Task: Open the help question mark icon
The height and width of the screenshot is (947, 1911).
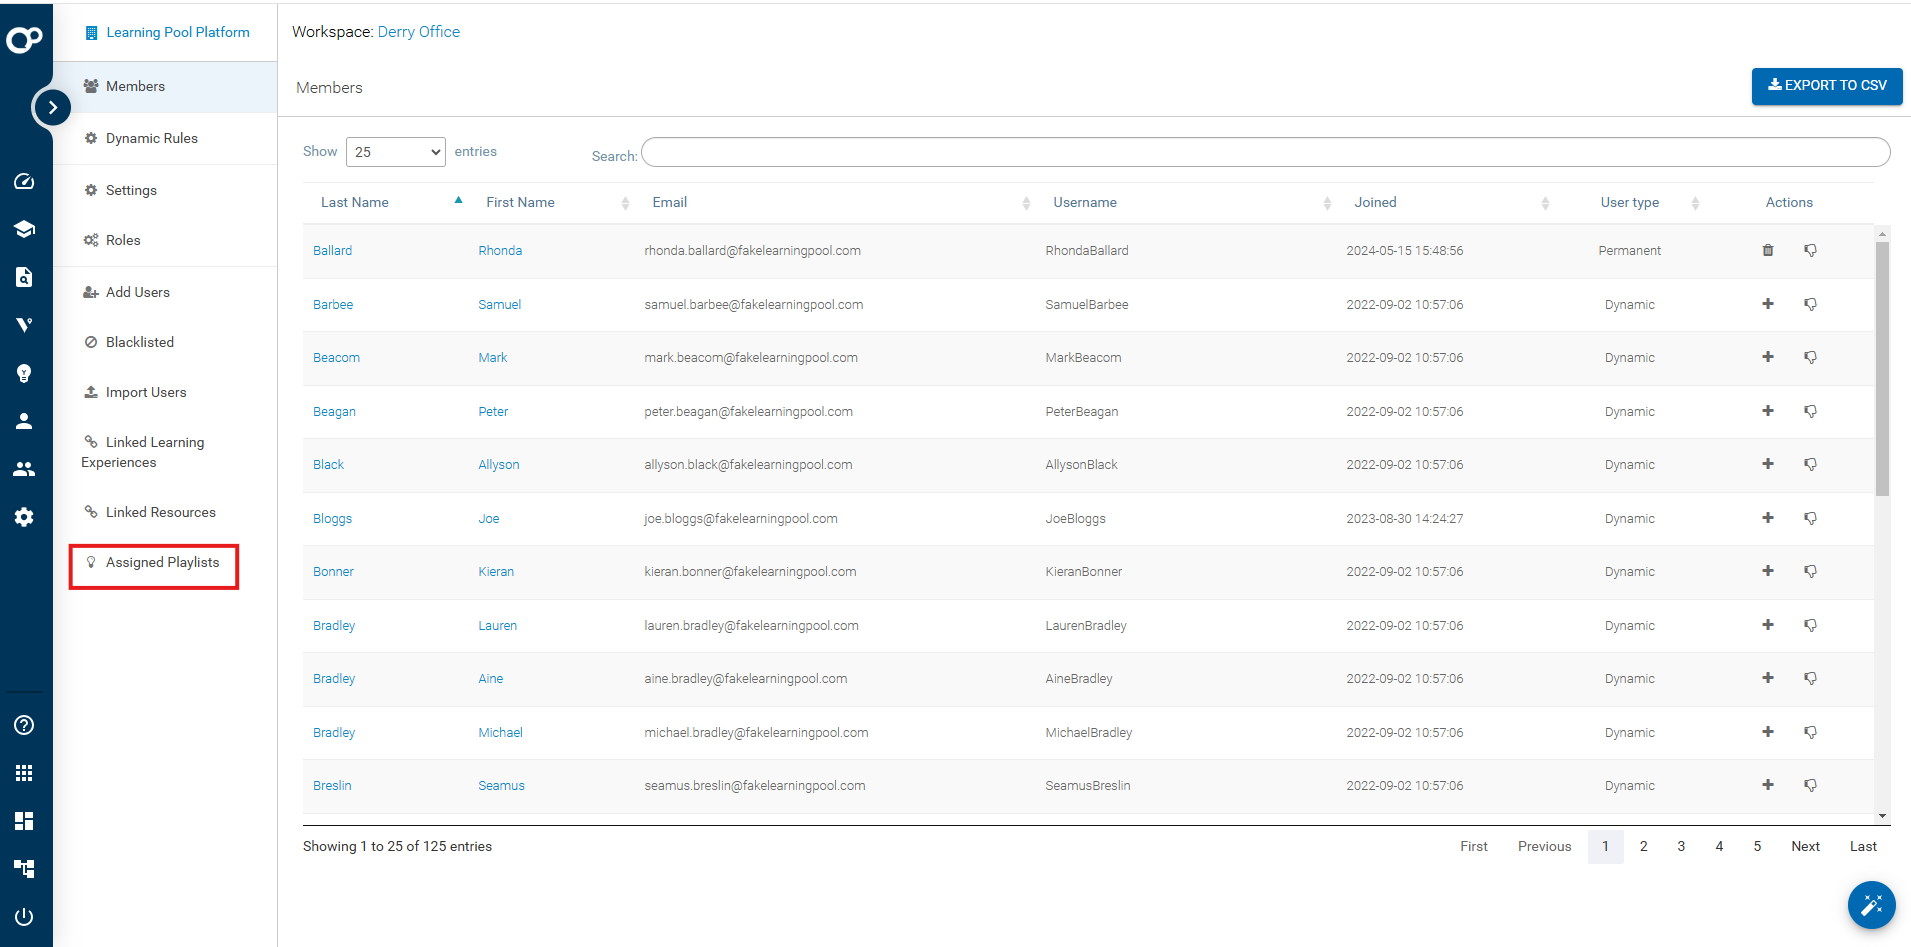Action: click(x=24, y=725)
